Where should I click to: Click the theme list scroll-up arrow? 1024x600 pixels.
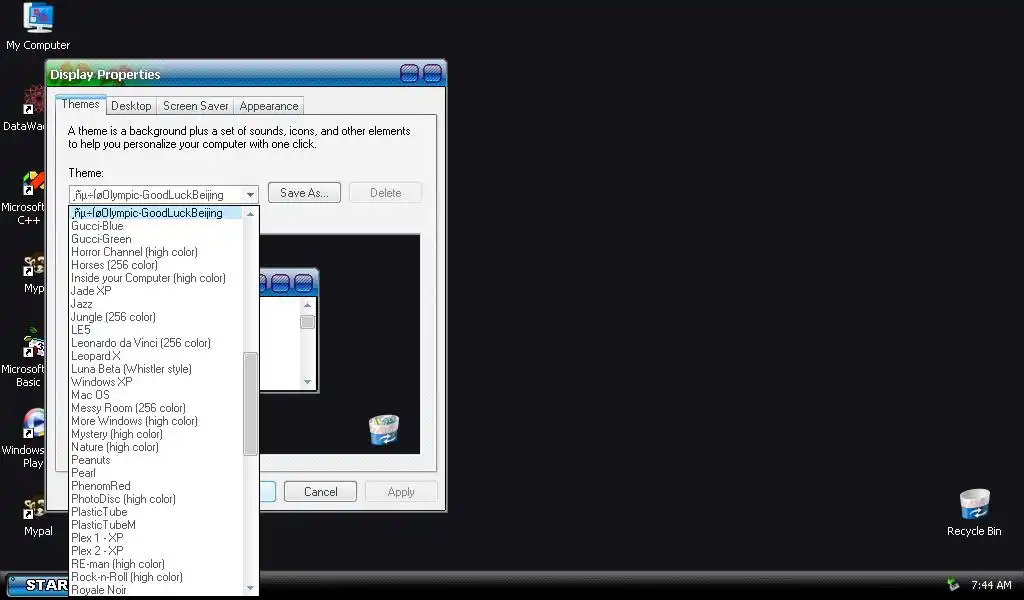[x=250, y=214]
